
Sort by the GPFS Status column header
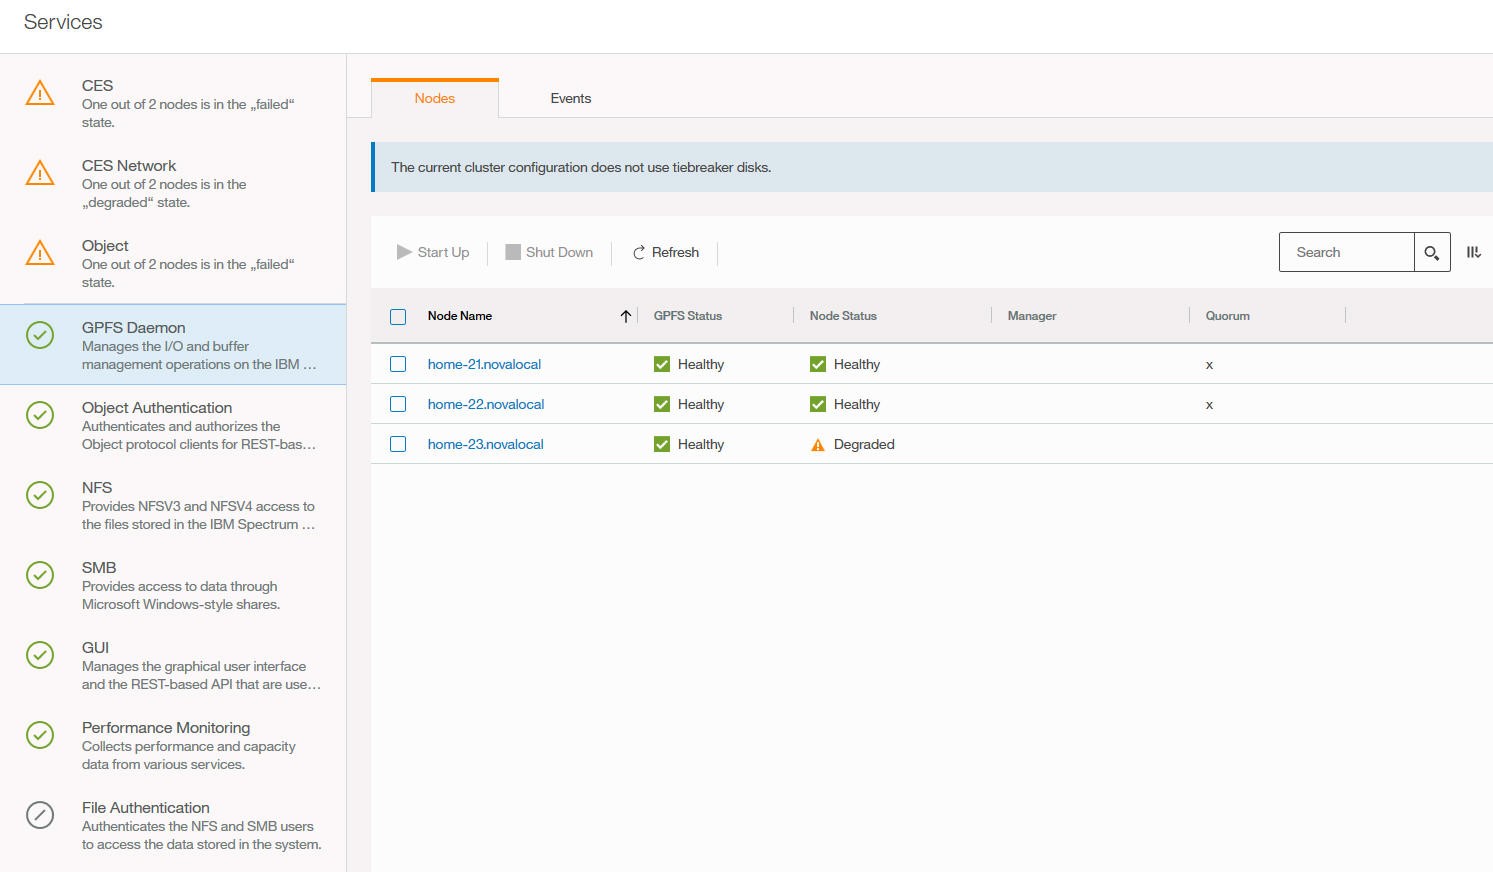[x=688, y=316]
